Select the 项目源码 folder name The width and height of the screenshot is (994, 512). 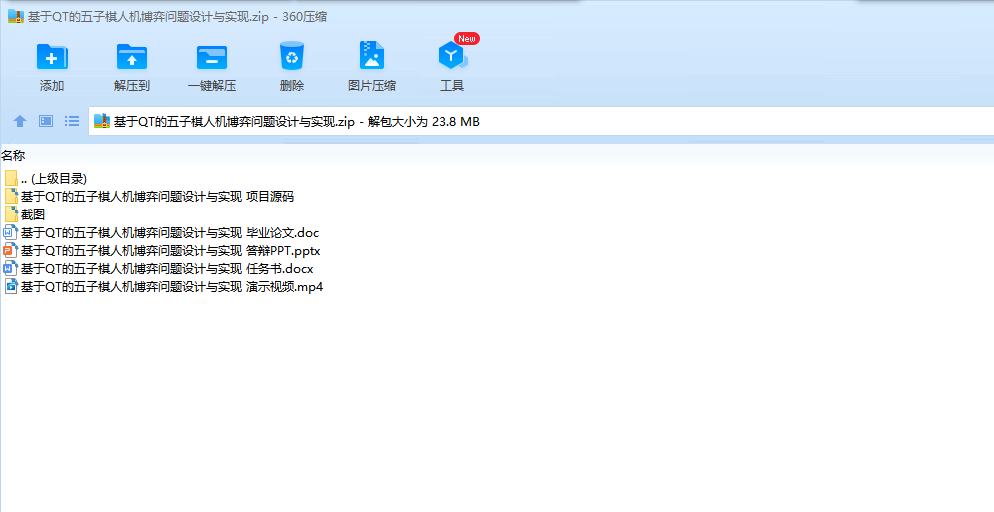click(x=157, y=196)
